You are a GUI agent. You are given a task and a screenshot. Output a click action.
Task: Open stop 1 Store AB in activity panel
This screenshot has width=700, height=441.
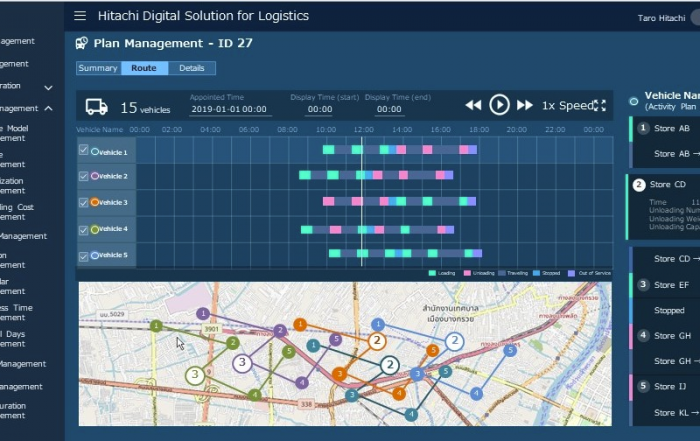pos(665,129)
